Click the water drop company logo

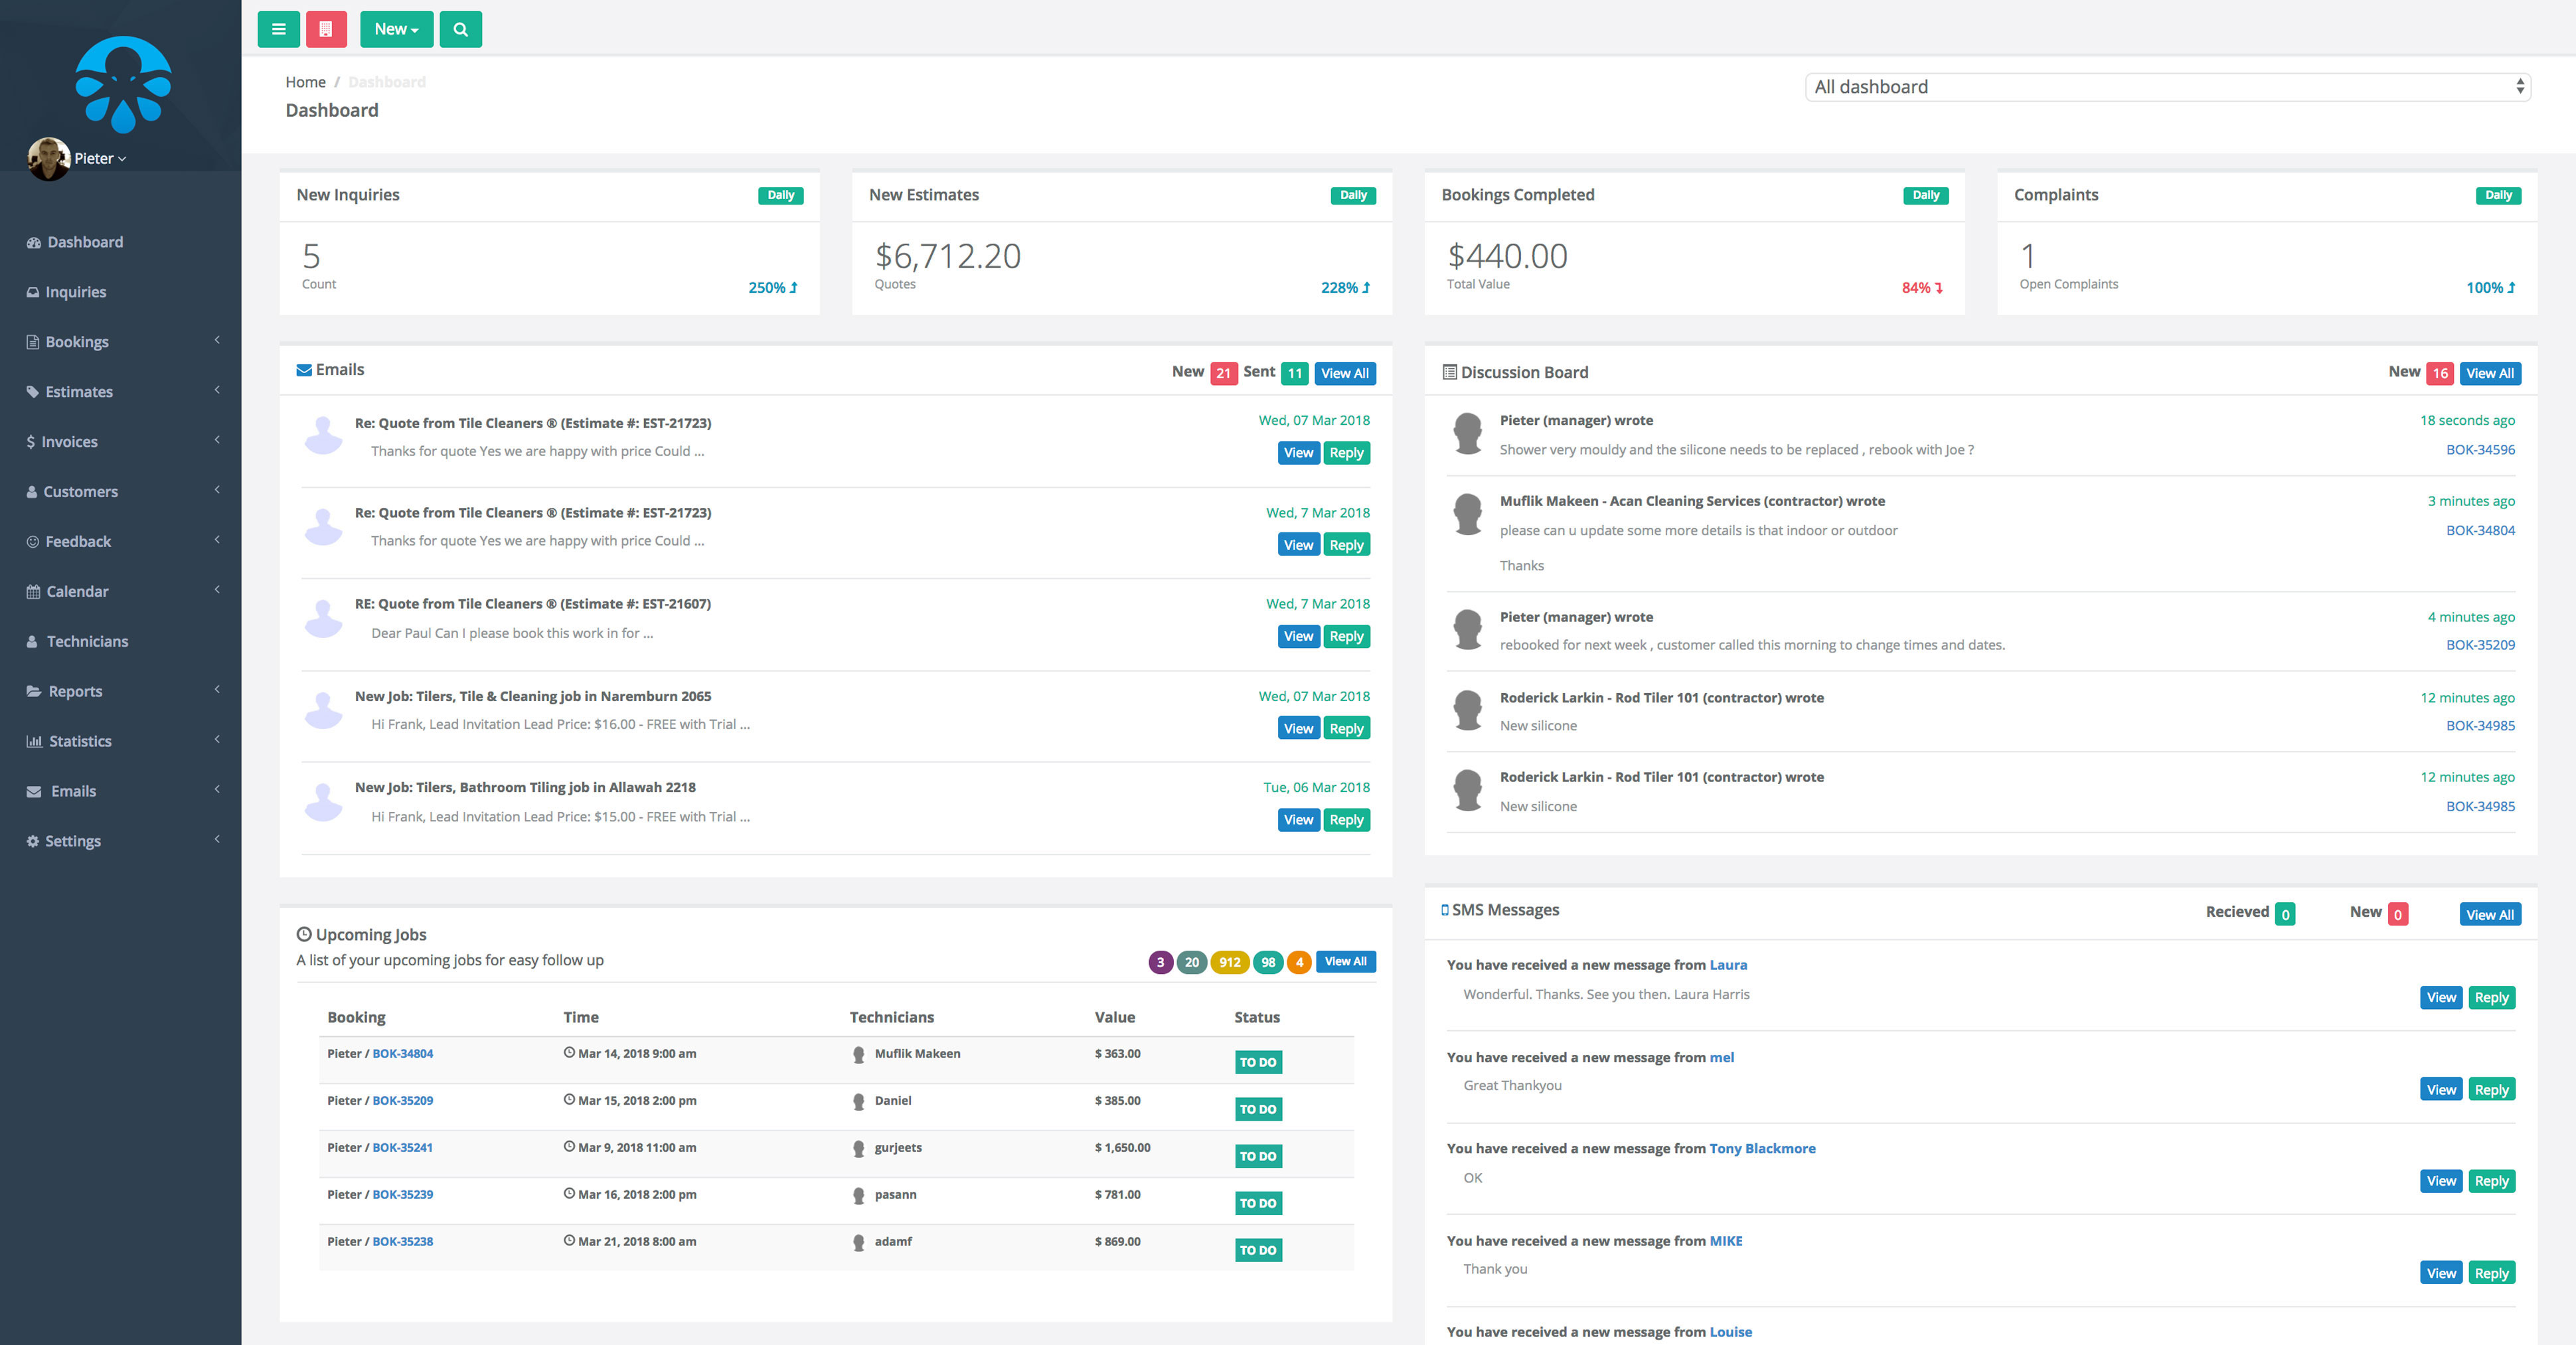(x=123, y=84)
